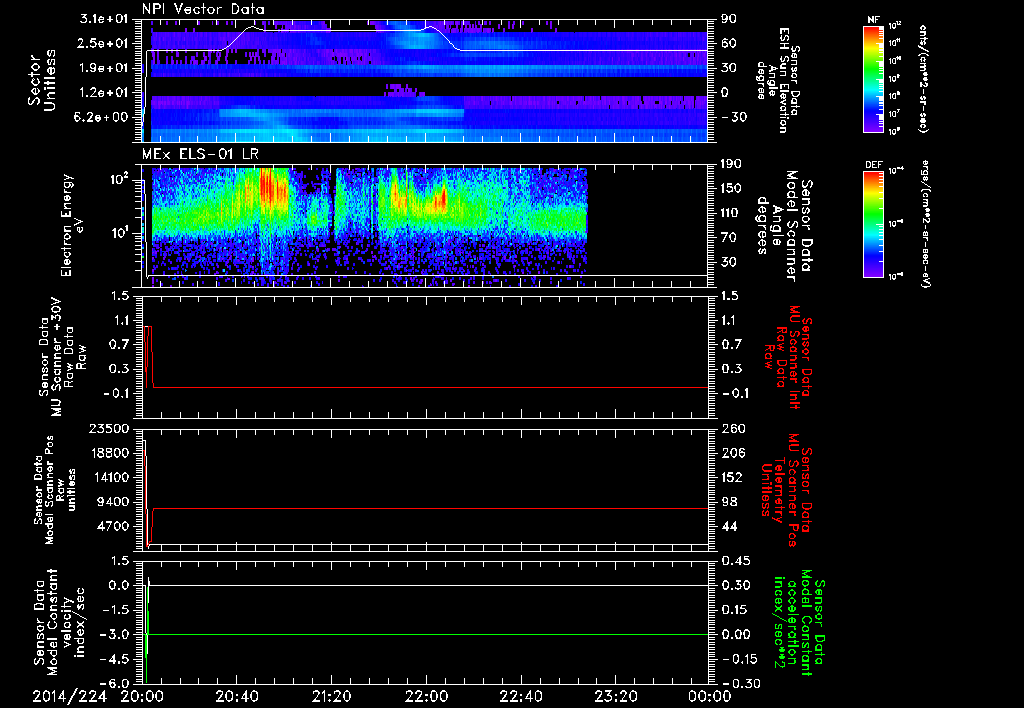This screenshot has height=708, width=1024.
Task: Click the '23500' scanner position tick
Action: click(x=109, y=428)
